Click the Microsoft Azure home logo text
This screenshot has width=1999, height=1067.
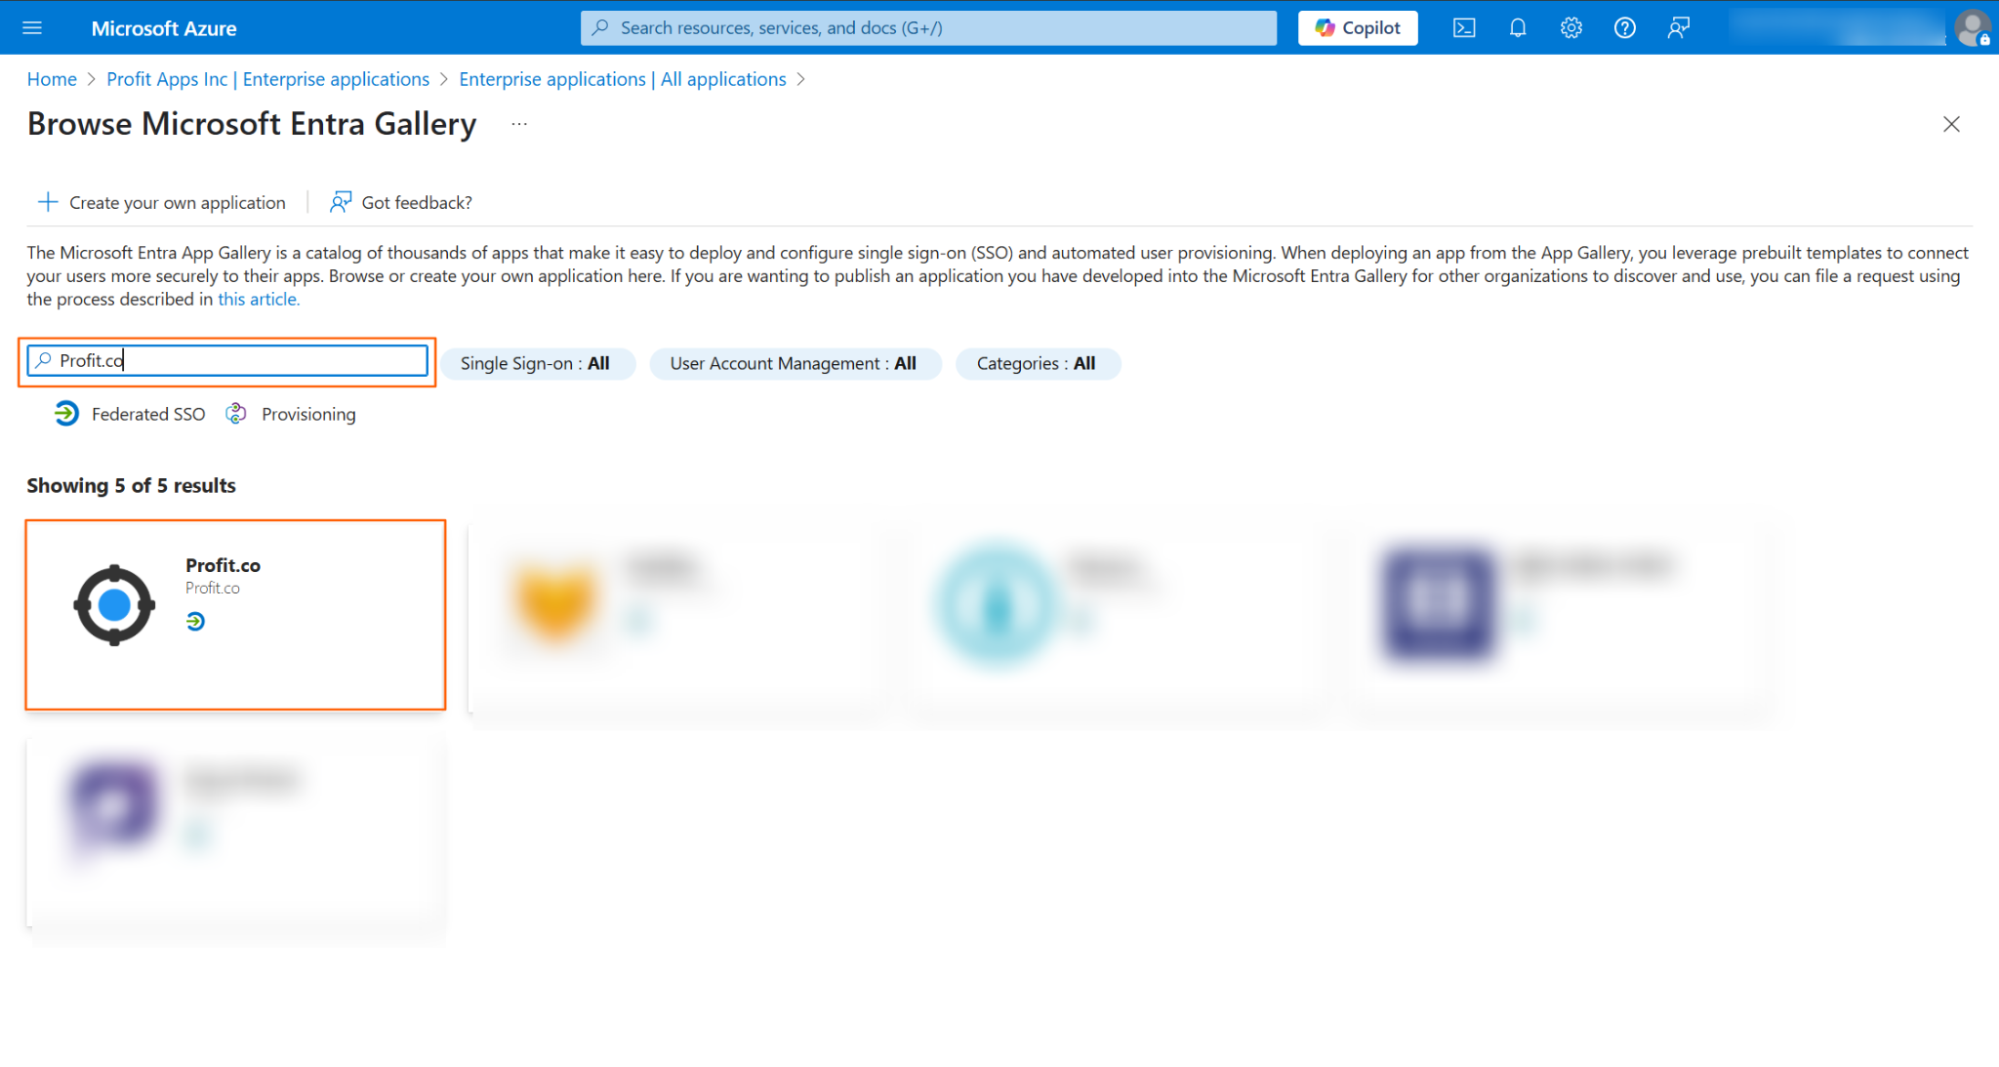pyautogui.click(x=164, y=28)
